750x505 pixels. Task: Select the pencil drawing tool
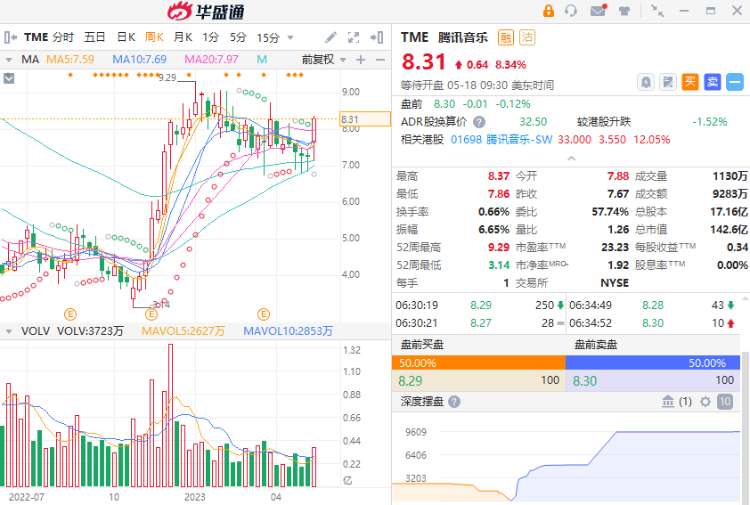331,37
